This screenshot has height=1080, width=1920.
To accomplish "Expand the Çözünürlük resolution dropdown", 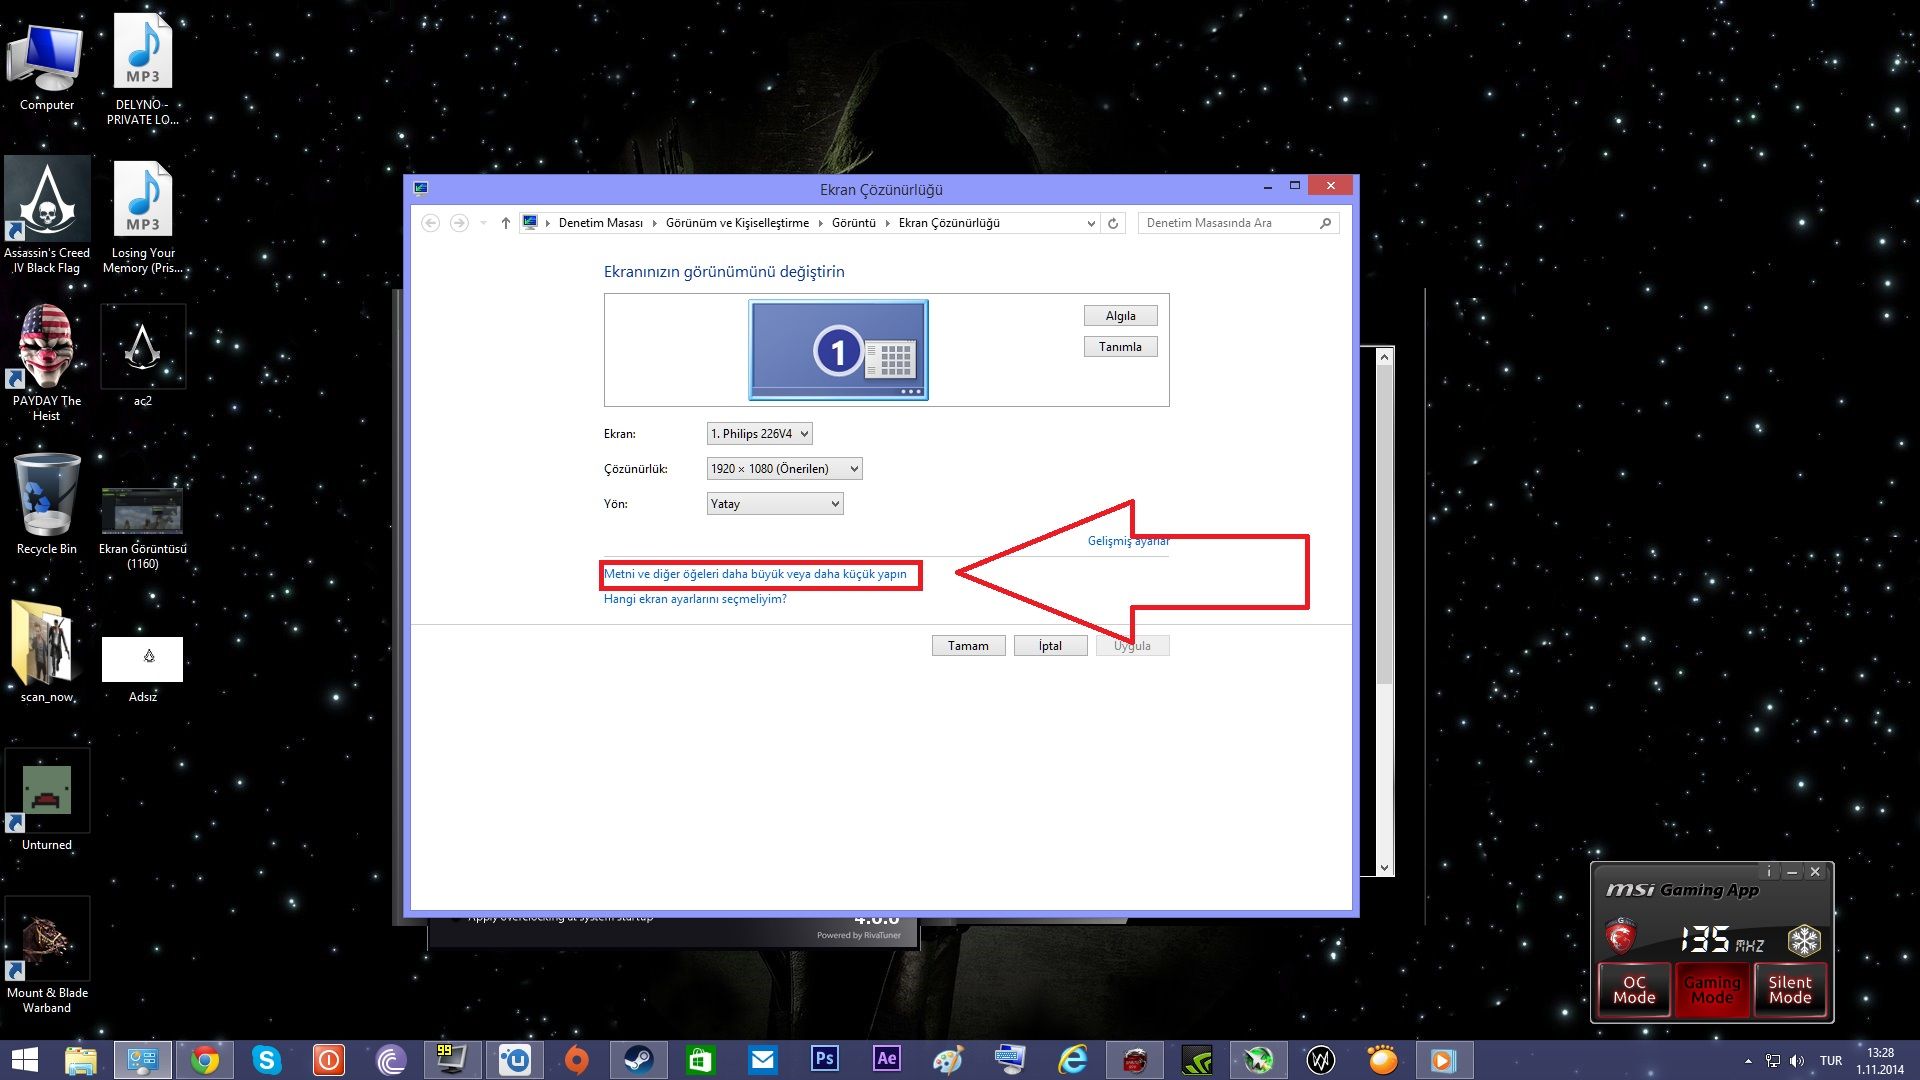I will click(784, 469).
